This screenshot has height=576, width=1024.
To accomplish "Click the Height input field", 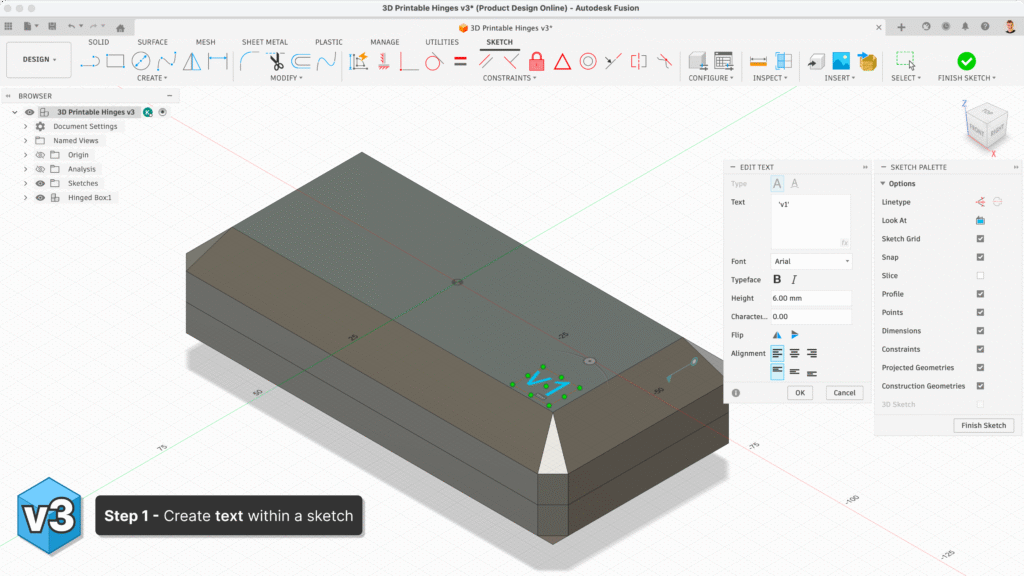I will tap(811, 298).
